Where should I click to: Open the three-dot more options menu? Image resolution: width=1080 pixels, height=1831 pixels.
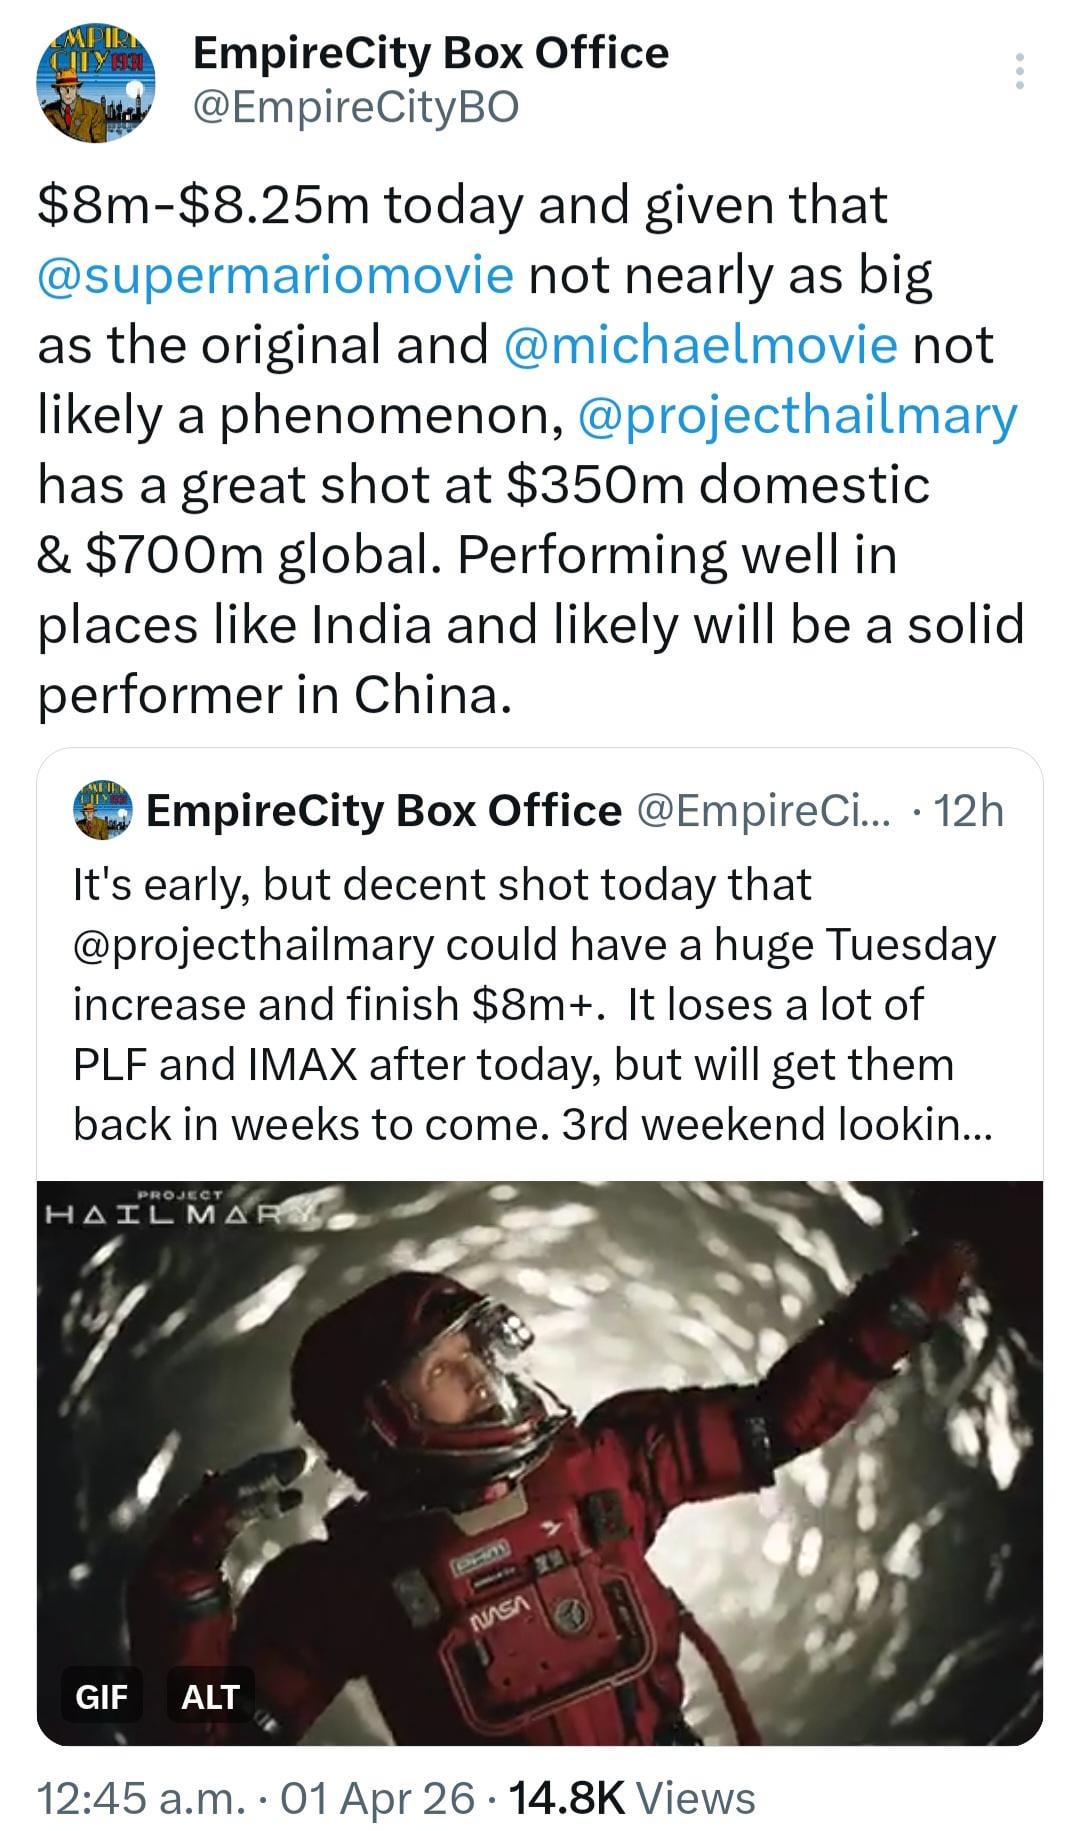(x=1019, y=72)
